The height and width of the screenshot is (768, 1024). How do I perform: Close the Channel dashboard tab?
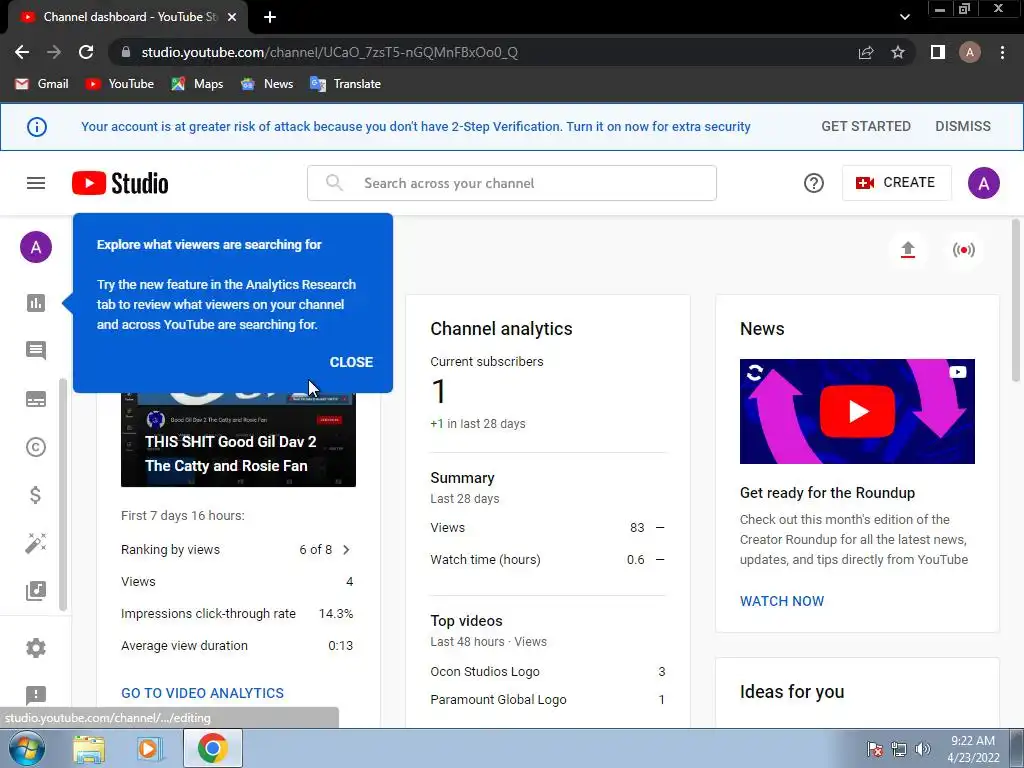pyautogui.click(x=232, y=17)
